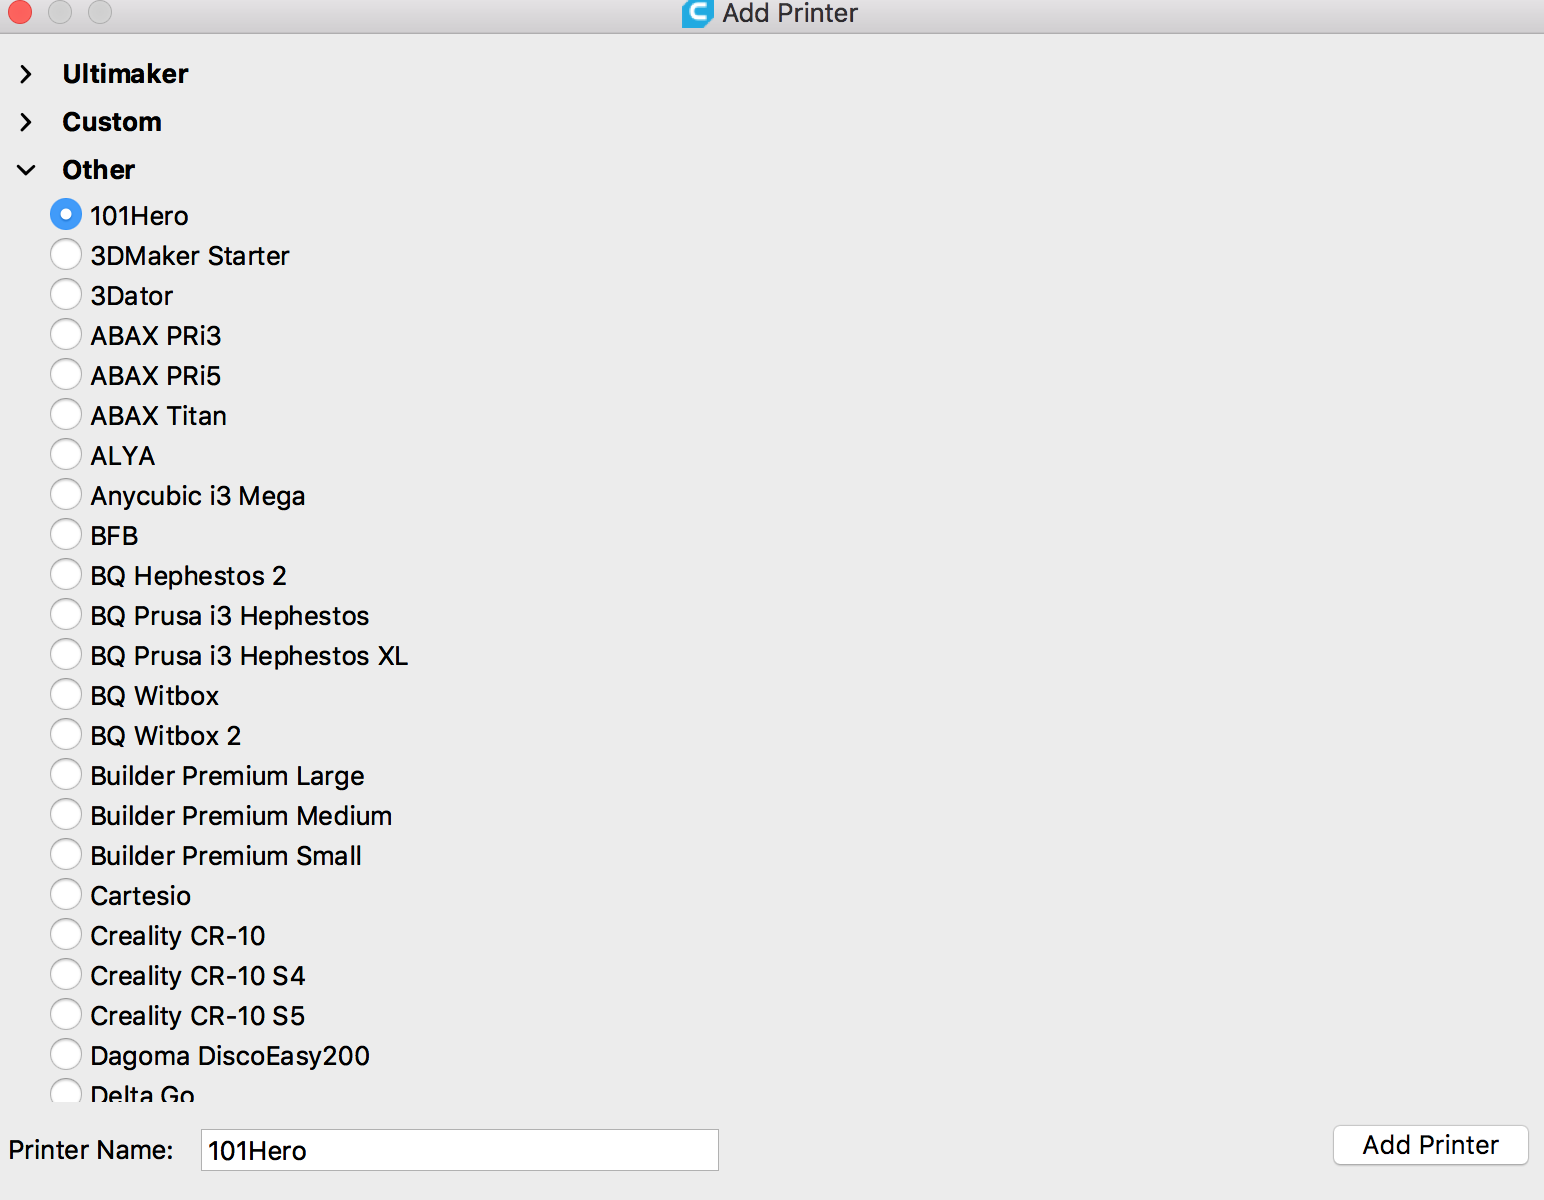
Task: Select BQ Hephestos 2 radio button
Action: click(x=66, y=575)
